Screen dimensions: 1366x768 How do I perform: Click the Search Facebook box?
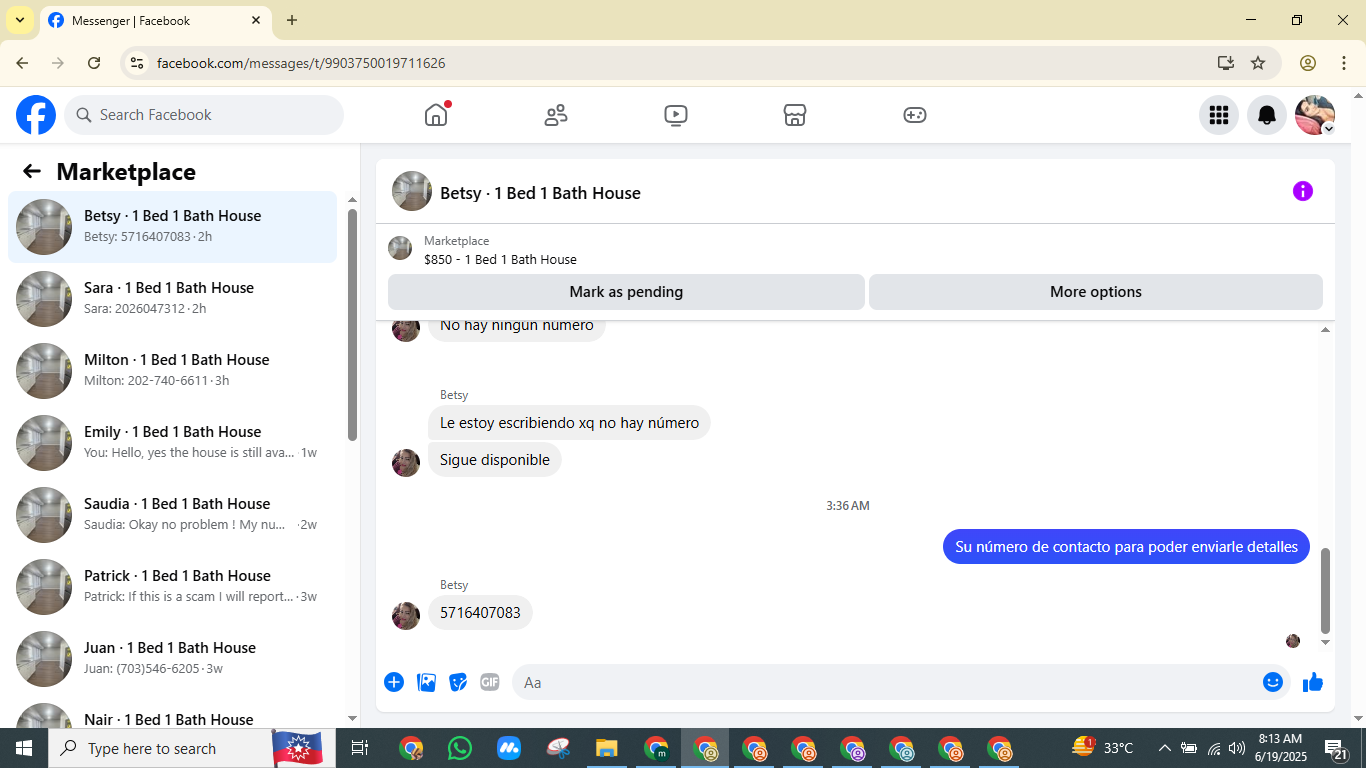point(204,115)
